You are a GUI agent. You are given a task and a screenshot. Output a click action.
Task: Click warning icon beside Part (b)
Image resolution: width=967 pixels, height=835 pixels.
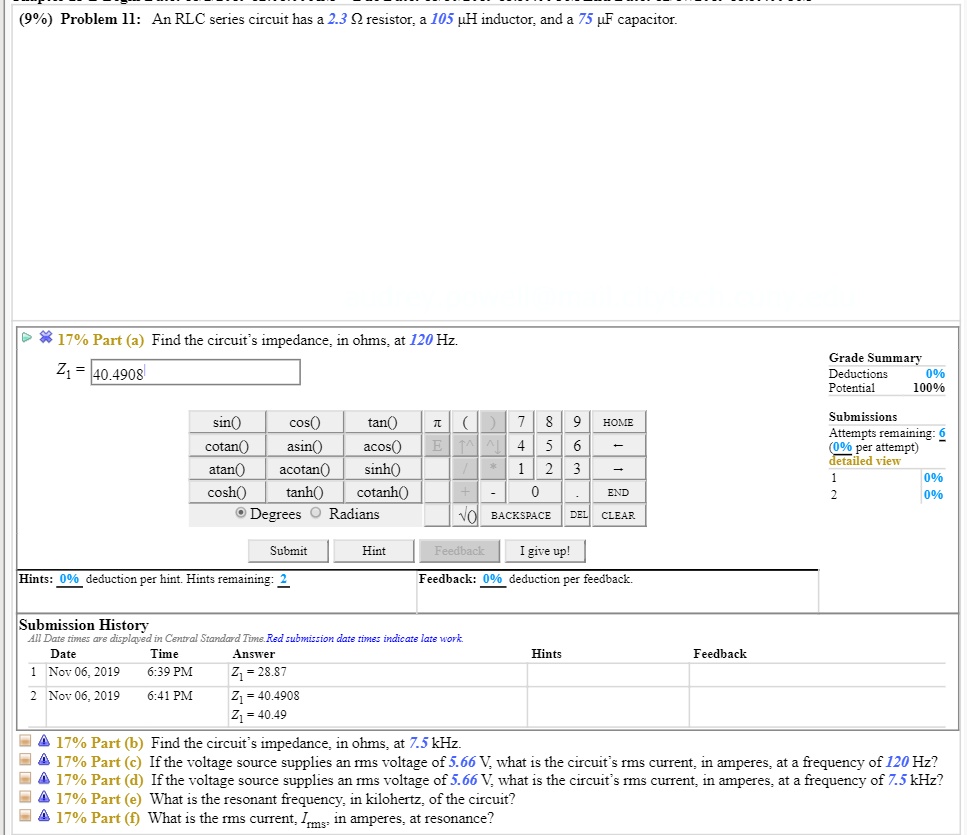pyautogui.click(x=45, y=743)
